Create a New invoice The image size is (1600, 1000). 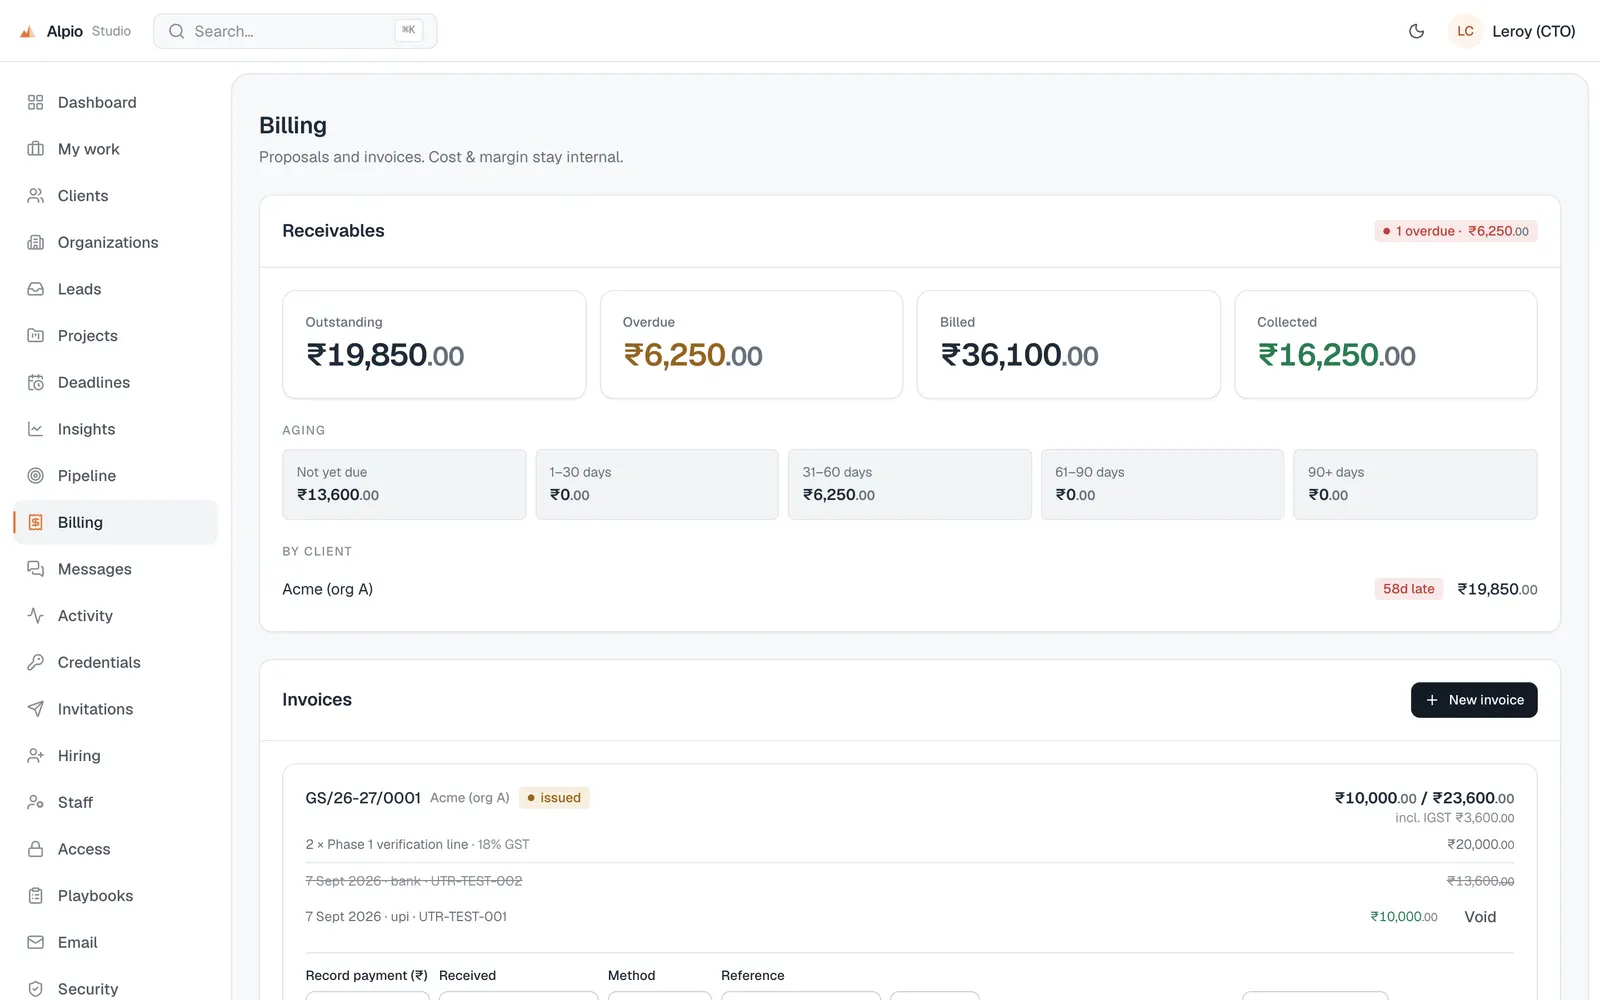click(x=1474, y=700)
